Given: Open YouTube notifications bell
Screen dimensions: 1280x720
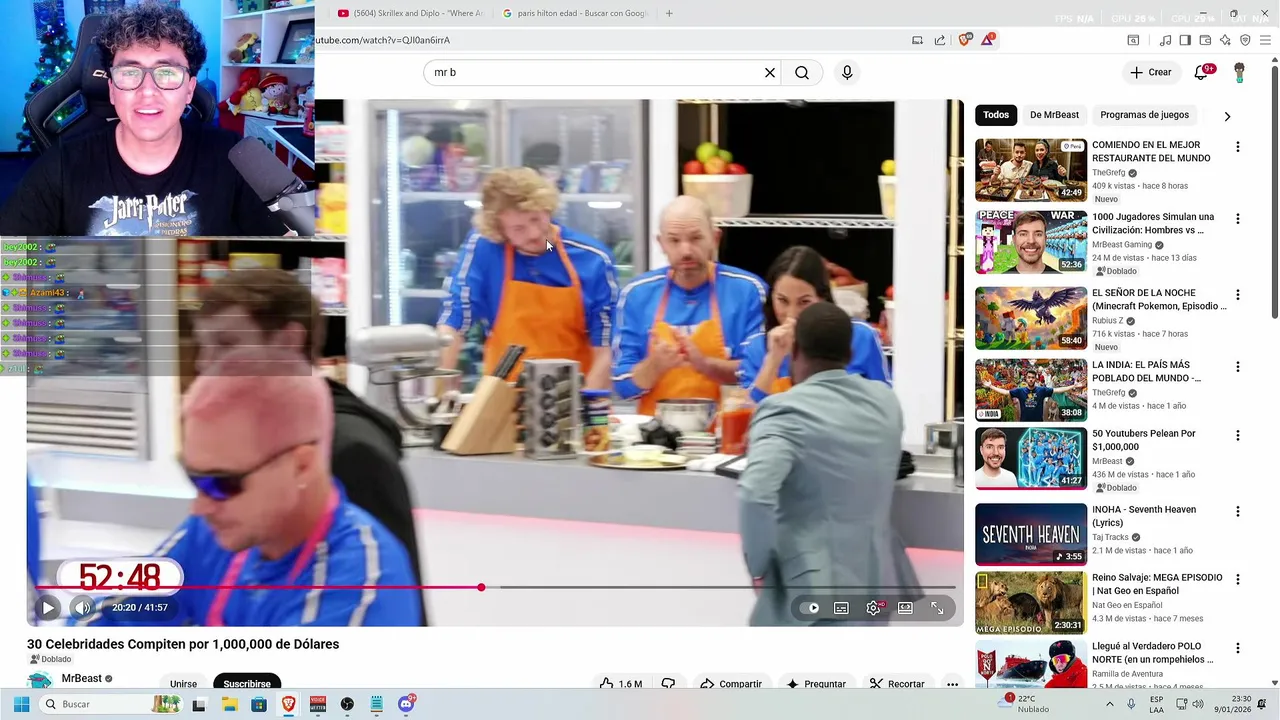Looking at the screenshot, I should click(1202, 72).
